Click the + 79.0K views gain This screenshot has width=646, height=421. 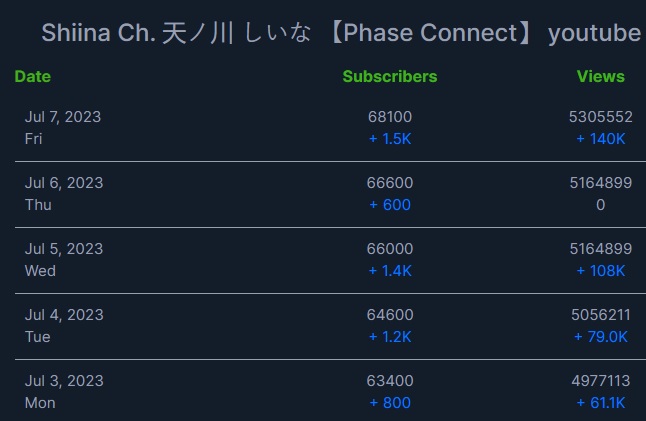(x=600, y=337)
